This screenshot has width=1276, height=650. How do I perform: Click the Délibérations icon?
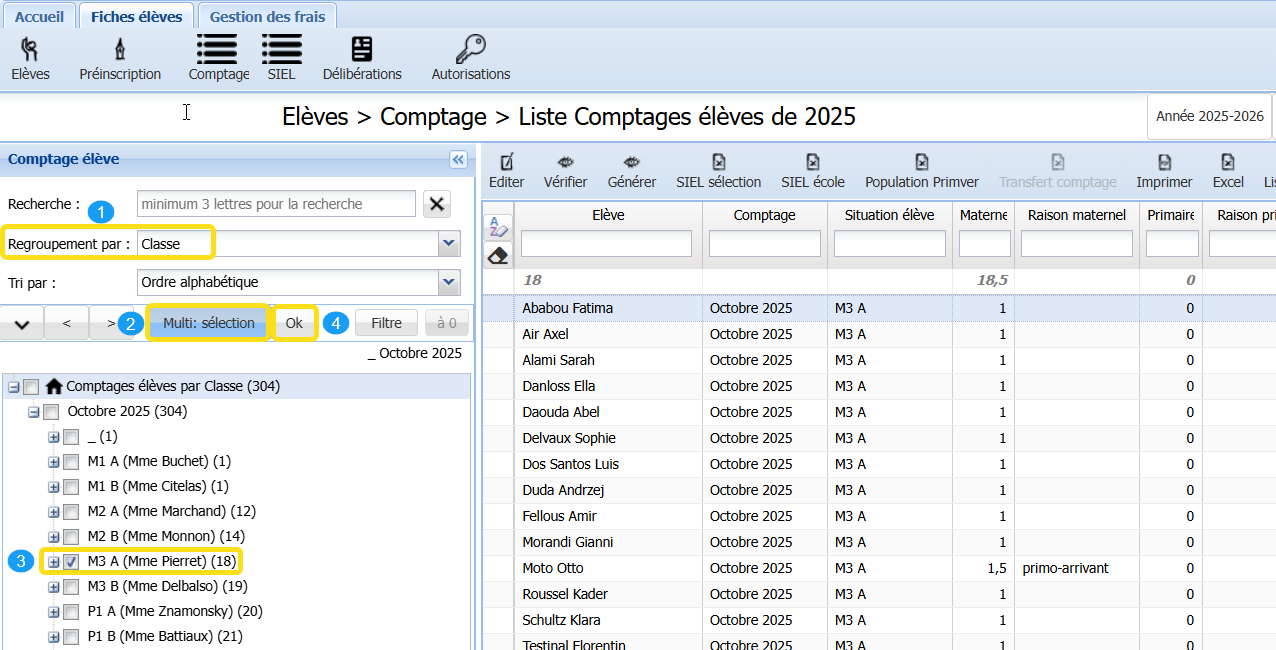362,50
